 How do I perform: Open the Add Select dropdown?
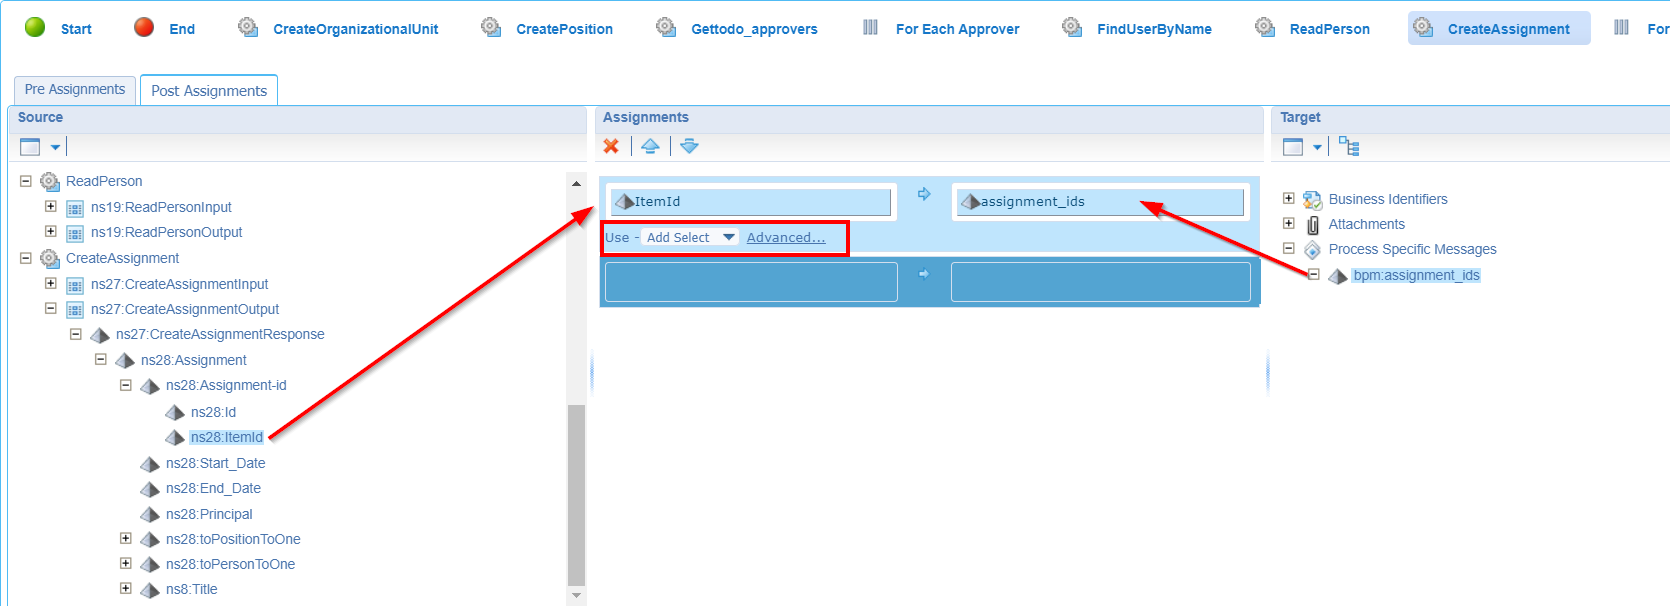click(x=690, y=237)
